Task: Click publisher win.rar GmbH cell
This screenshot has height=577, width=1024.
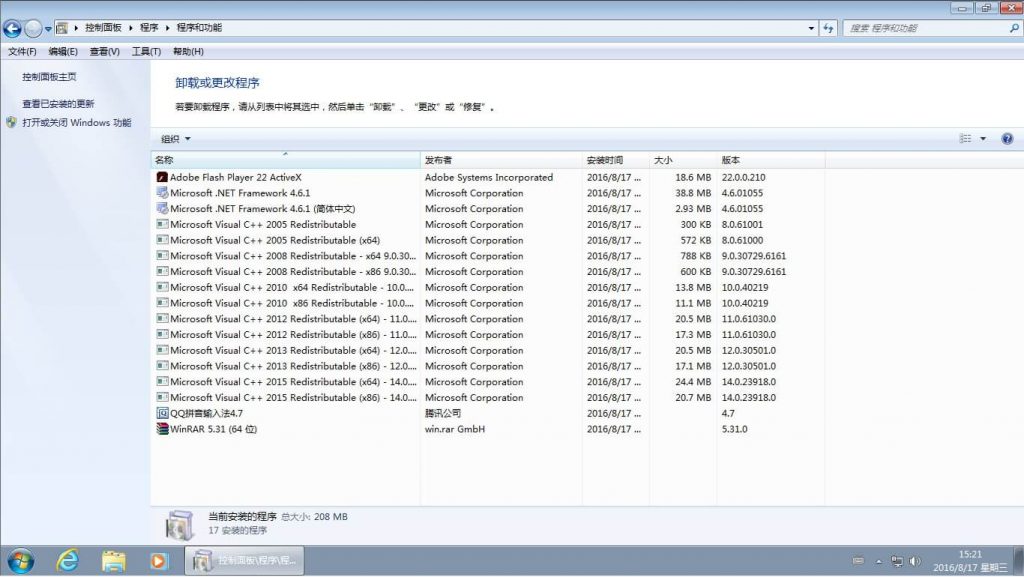Action: click(455, 429)
